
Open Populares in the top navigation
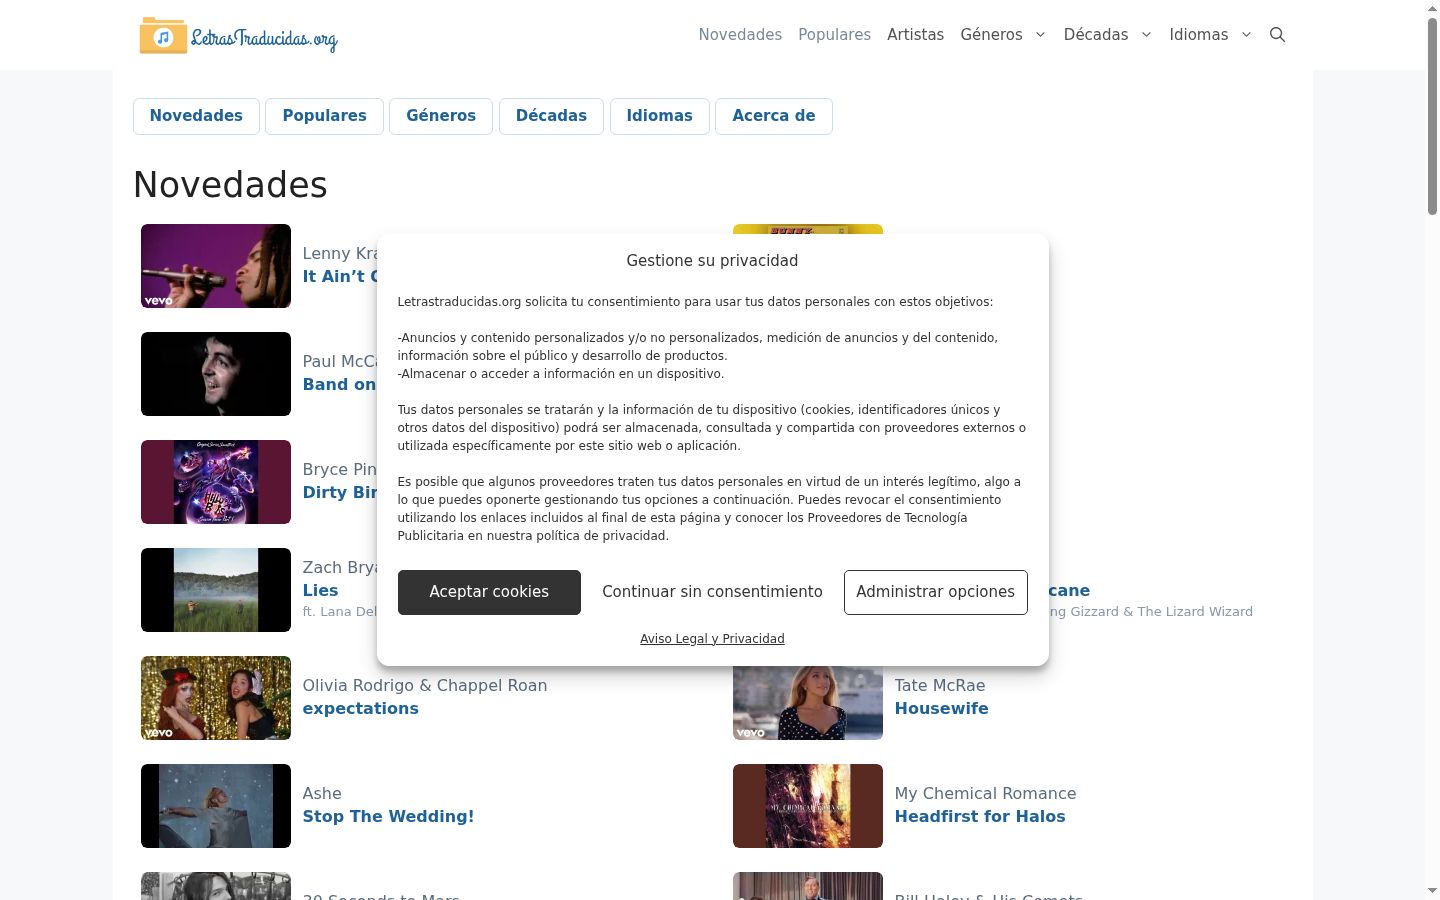[834, 35]
